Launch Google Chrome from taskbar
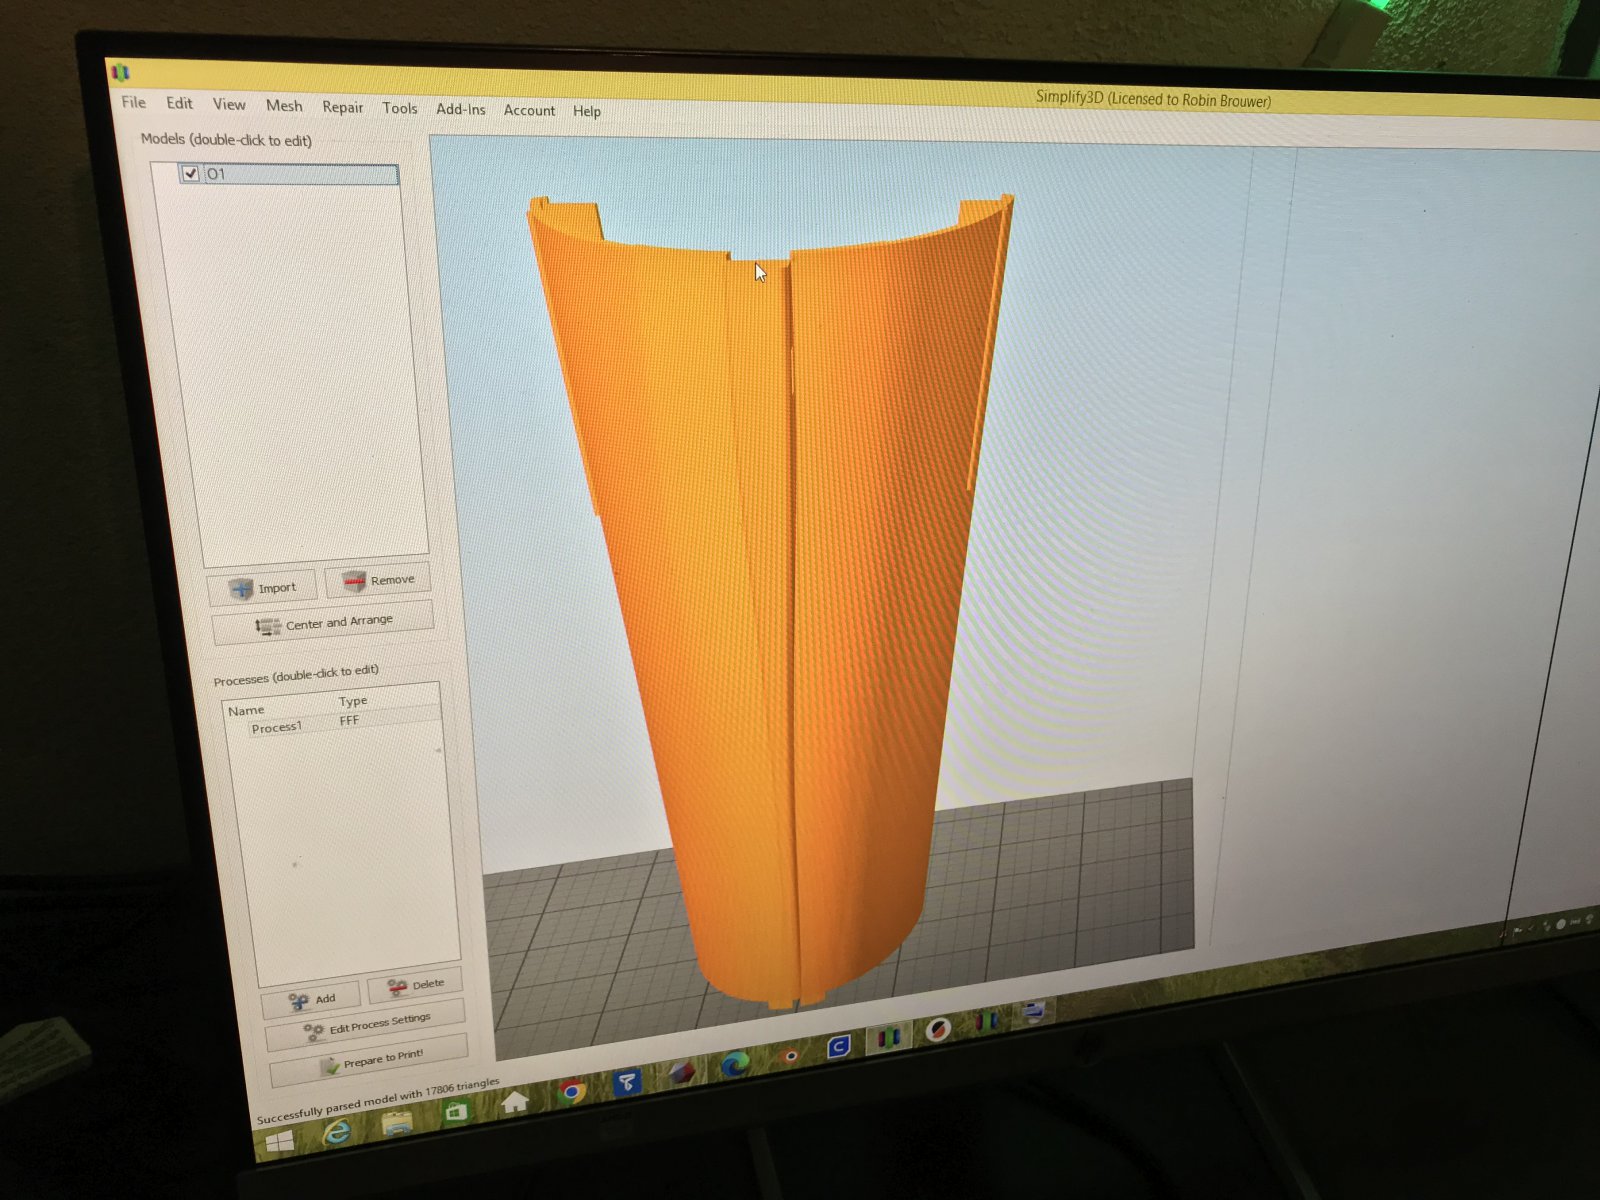The width and height of the screenshot is (1600, 1200). [x=572, y=1092]
